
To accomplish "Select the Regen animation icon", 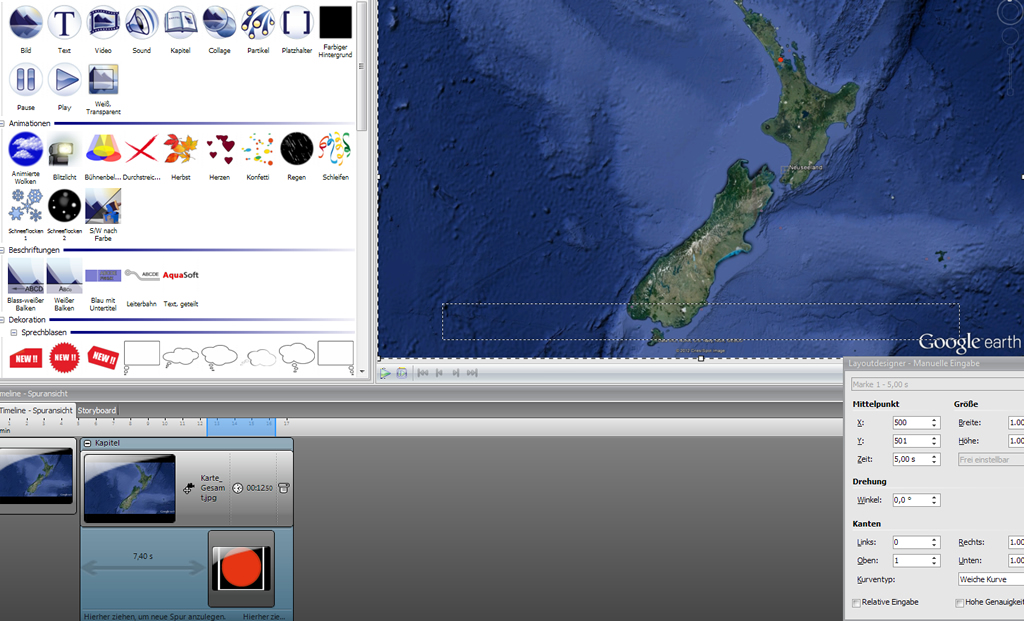I will (297, 149).
